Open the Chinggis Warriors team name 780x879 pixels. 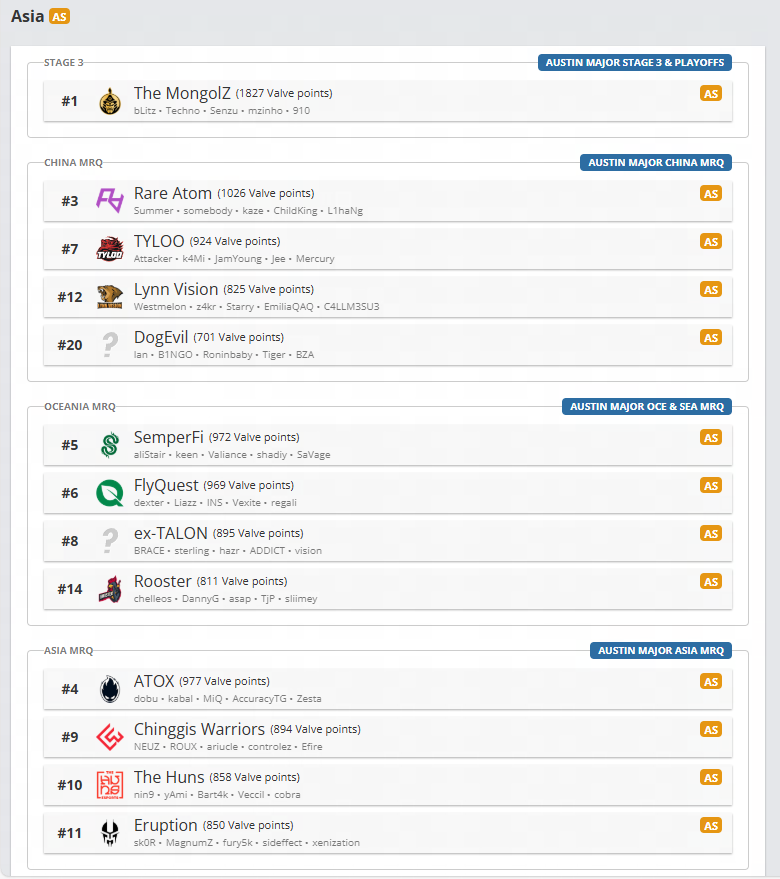tap(199, 729)
